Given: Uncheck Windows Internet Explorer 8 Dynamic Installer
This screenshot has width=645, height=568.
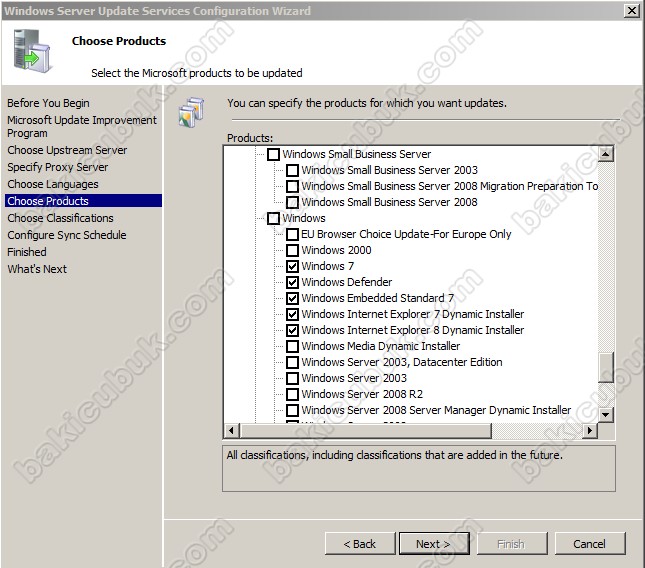Looking at the screenshot, I should click(x=292, y=330).
